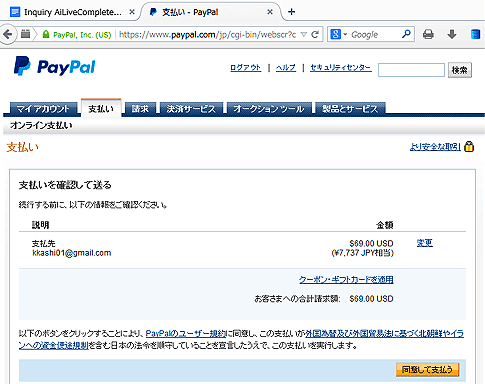485x384 pixels.
Task: Focus the PayPal site search field
Action: coord(411,70)
